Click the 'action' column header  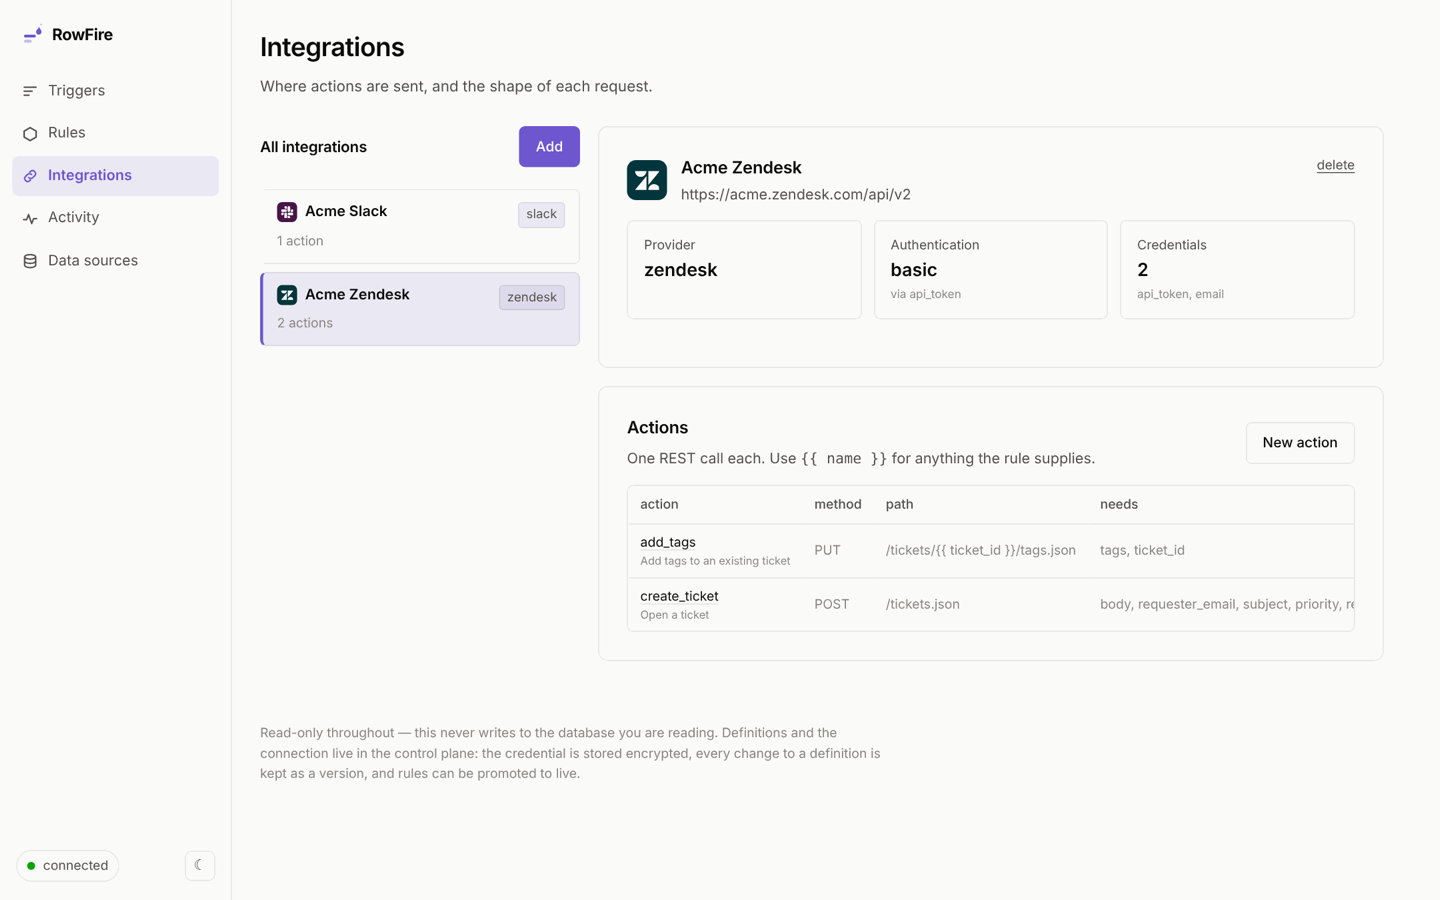coord(659,505)
